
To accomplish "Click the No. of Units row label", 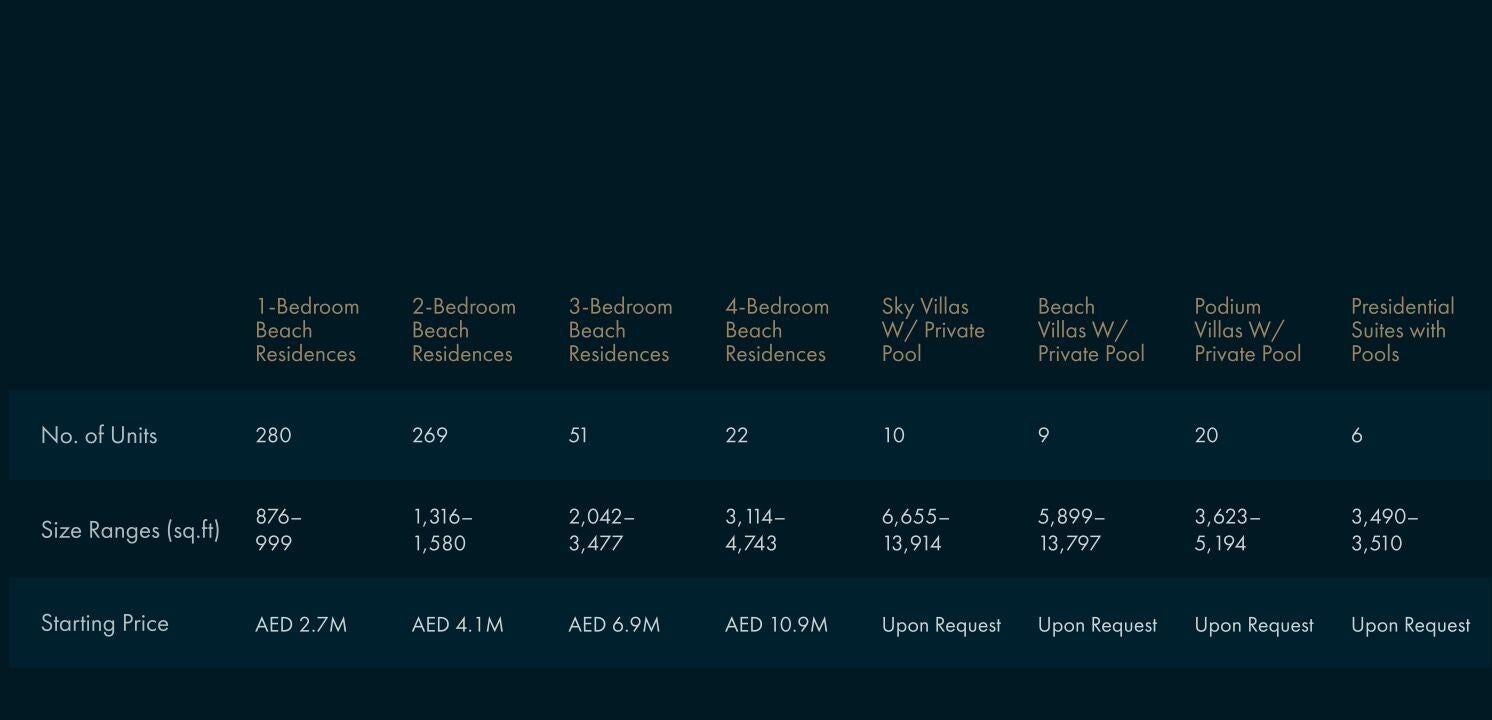I will pyautogui.click(x=99, y=435).
